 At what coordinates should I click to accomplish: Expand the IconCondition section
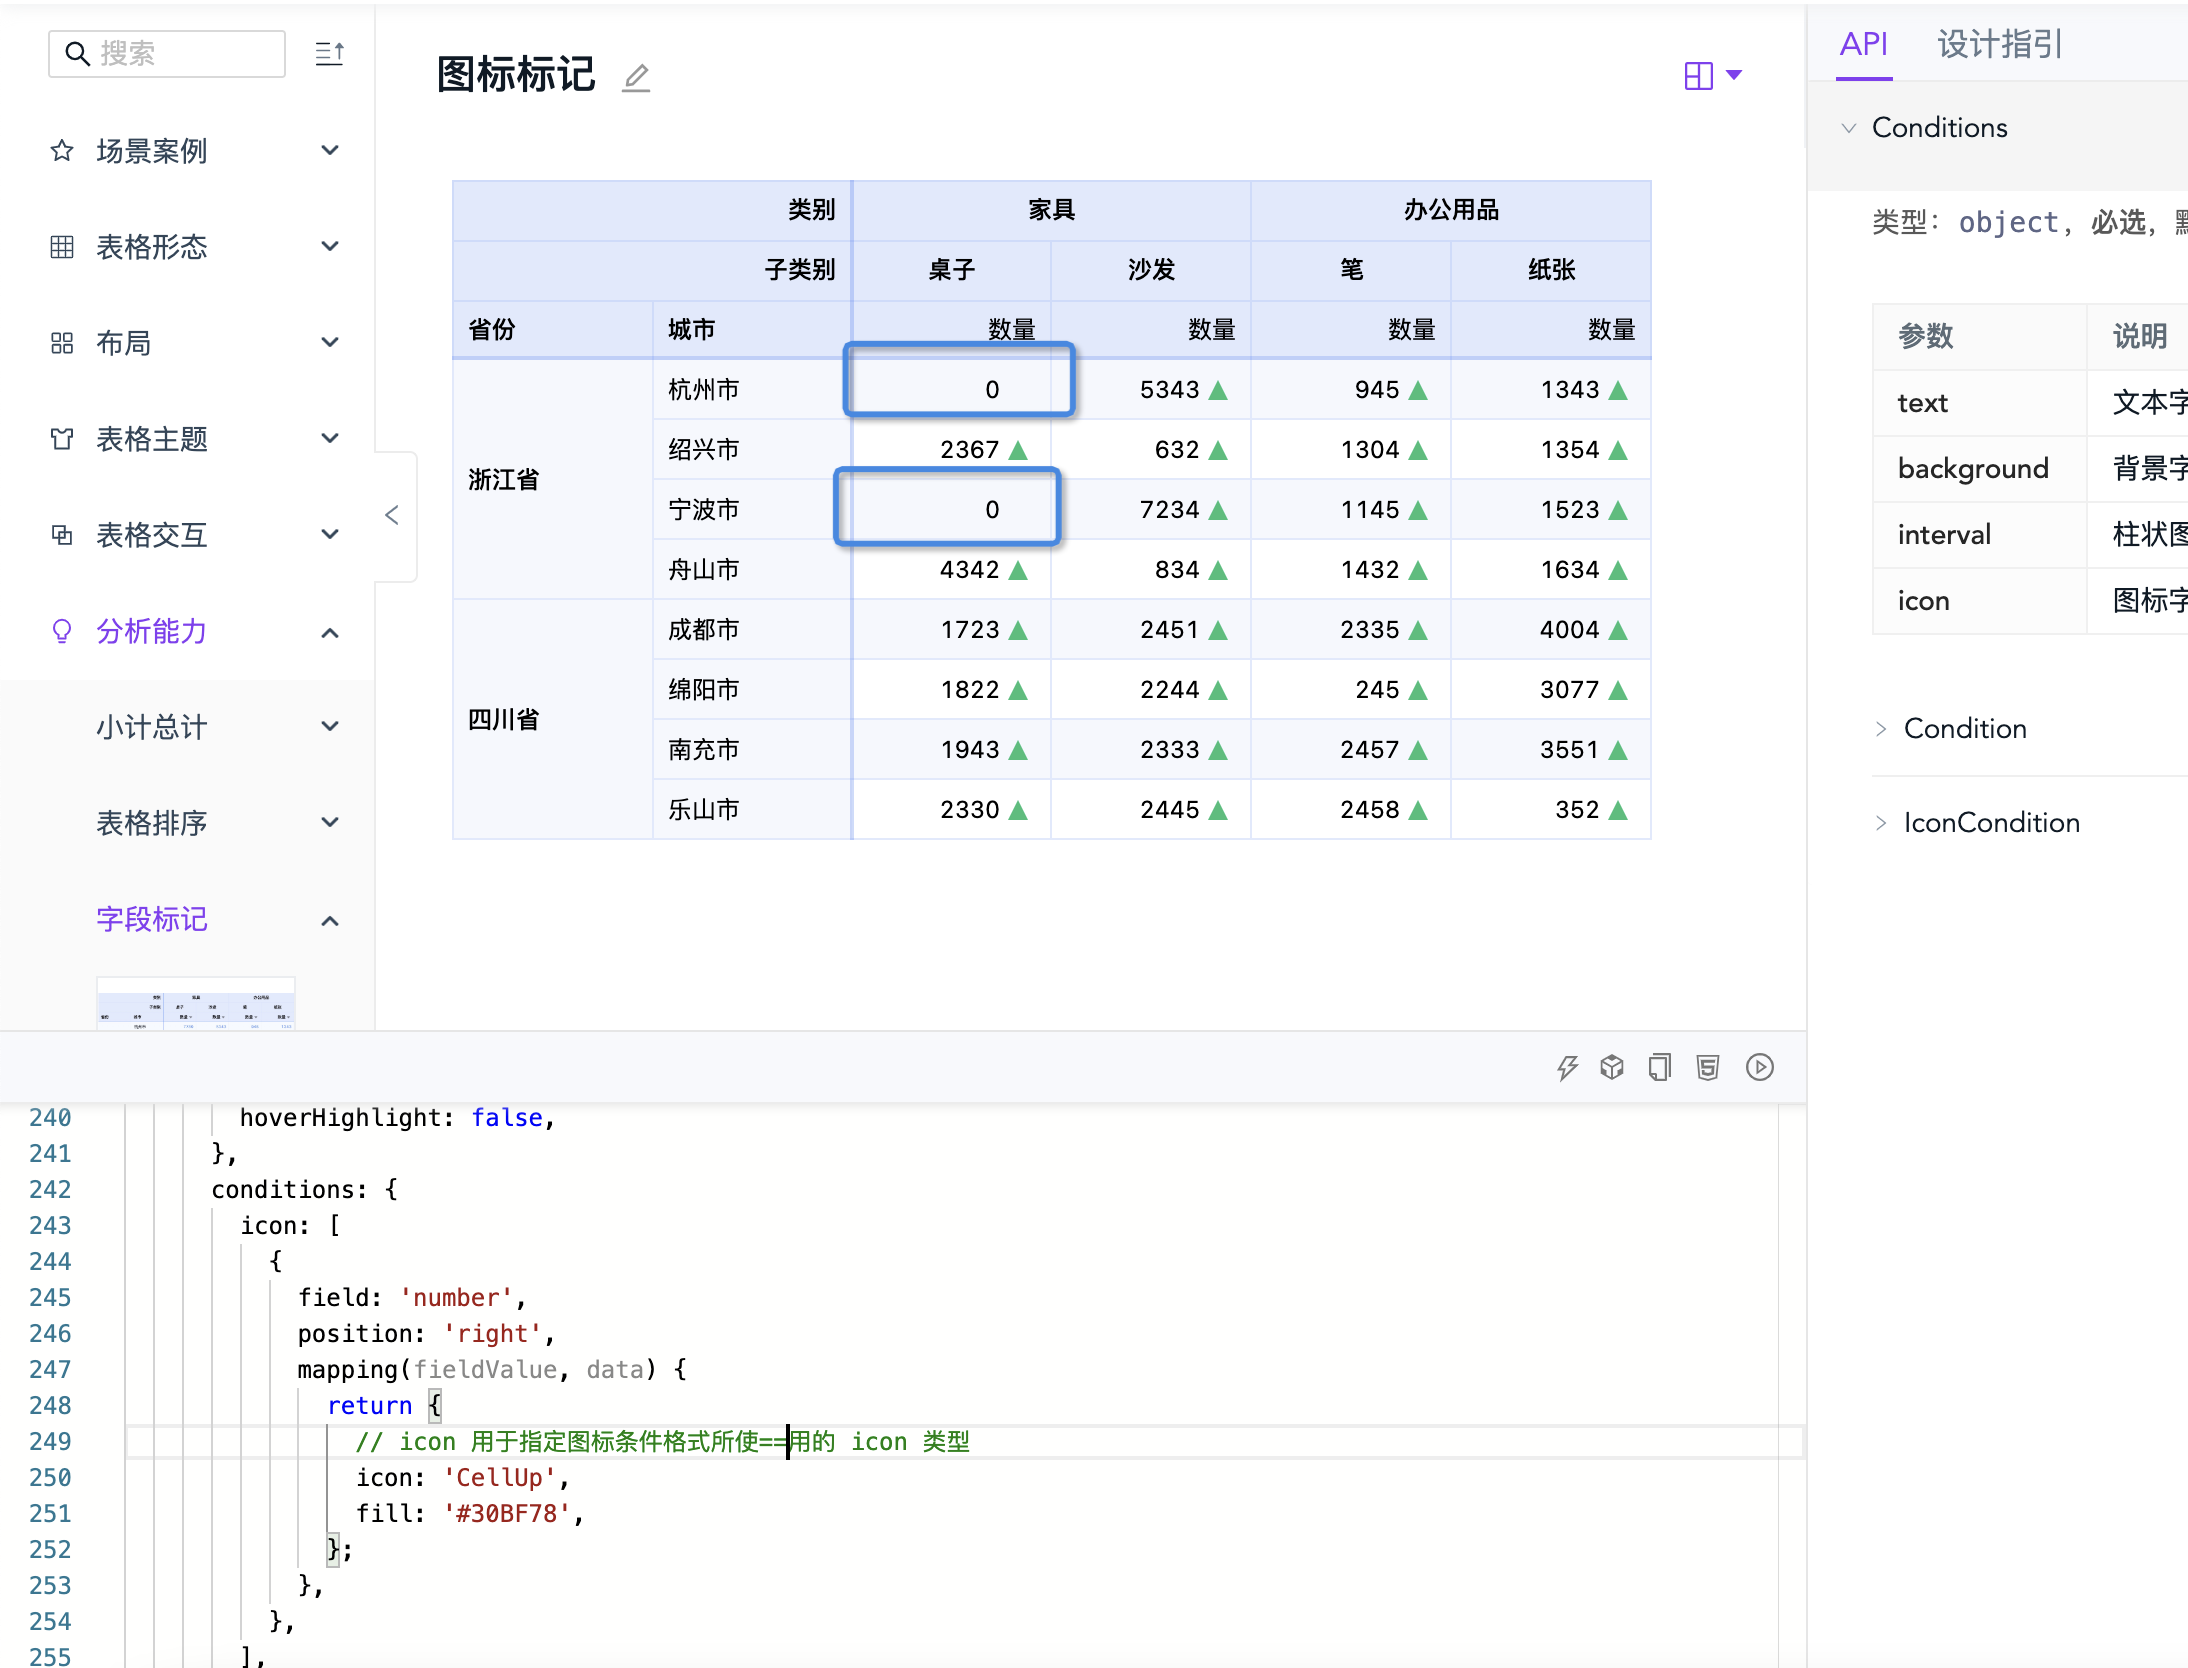coord(1881,823)
